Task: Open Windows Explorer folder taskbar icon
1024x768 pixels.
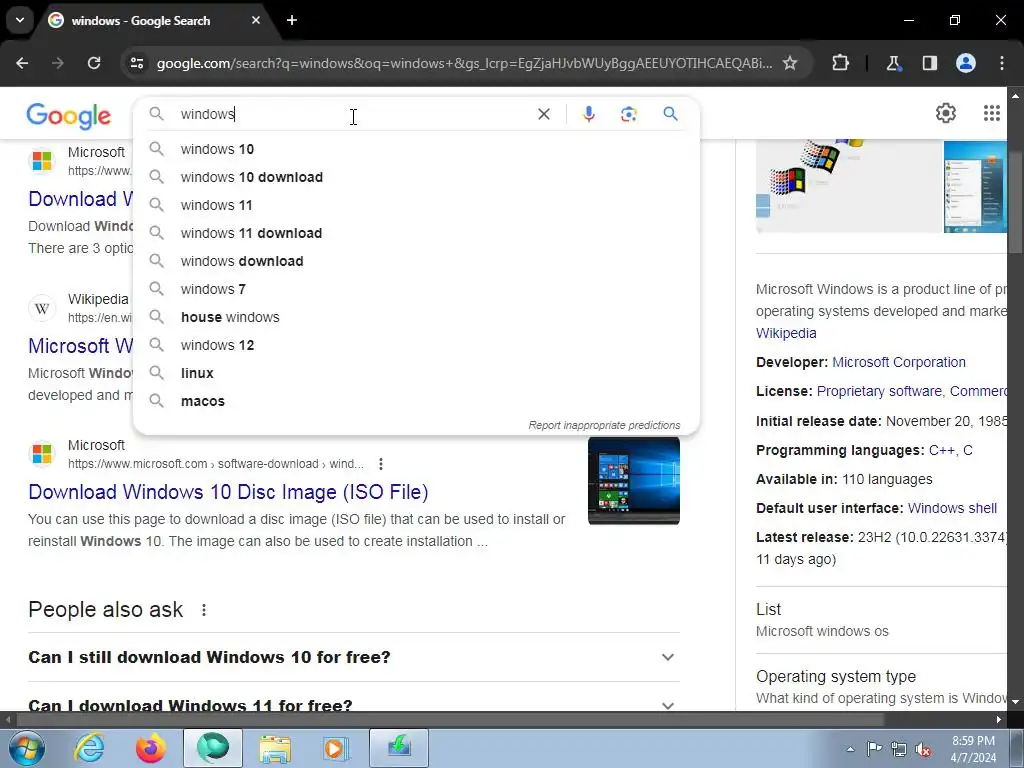Action: click(x=275, y=748)
